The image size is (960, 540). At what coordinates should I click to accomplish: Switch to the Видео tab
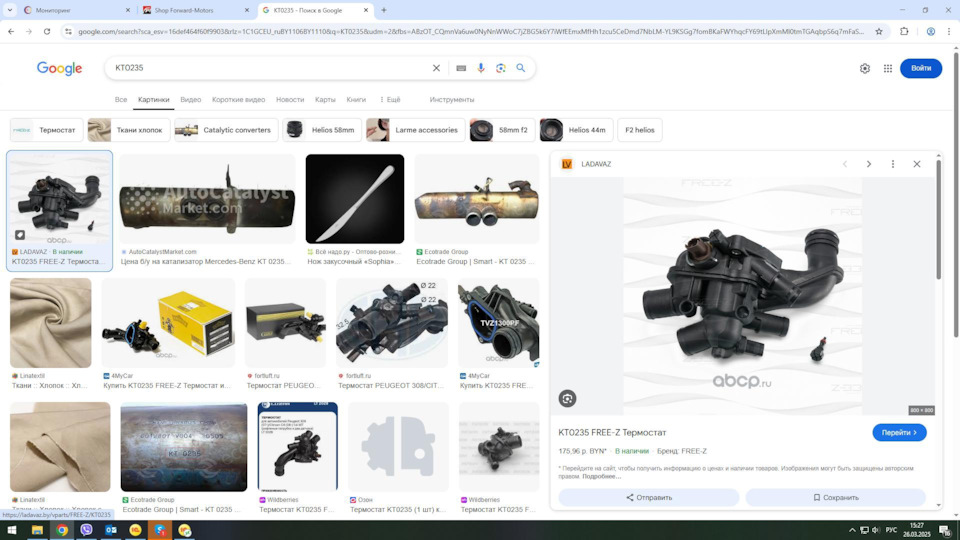point(191,100)
